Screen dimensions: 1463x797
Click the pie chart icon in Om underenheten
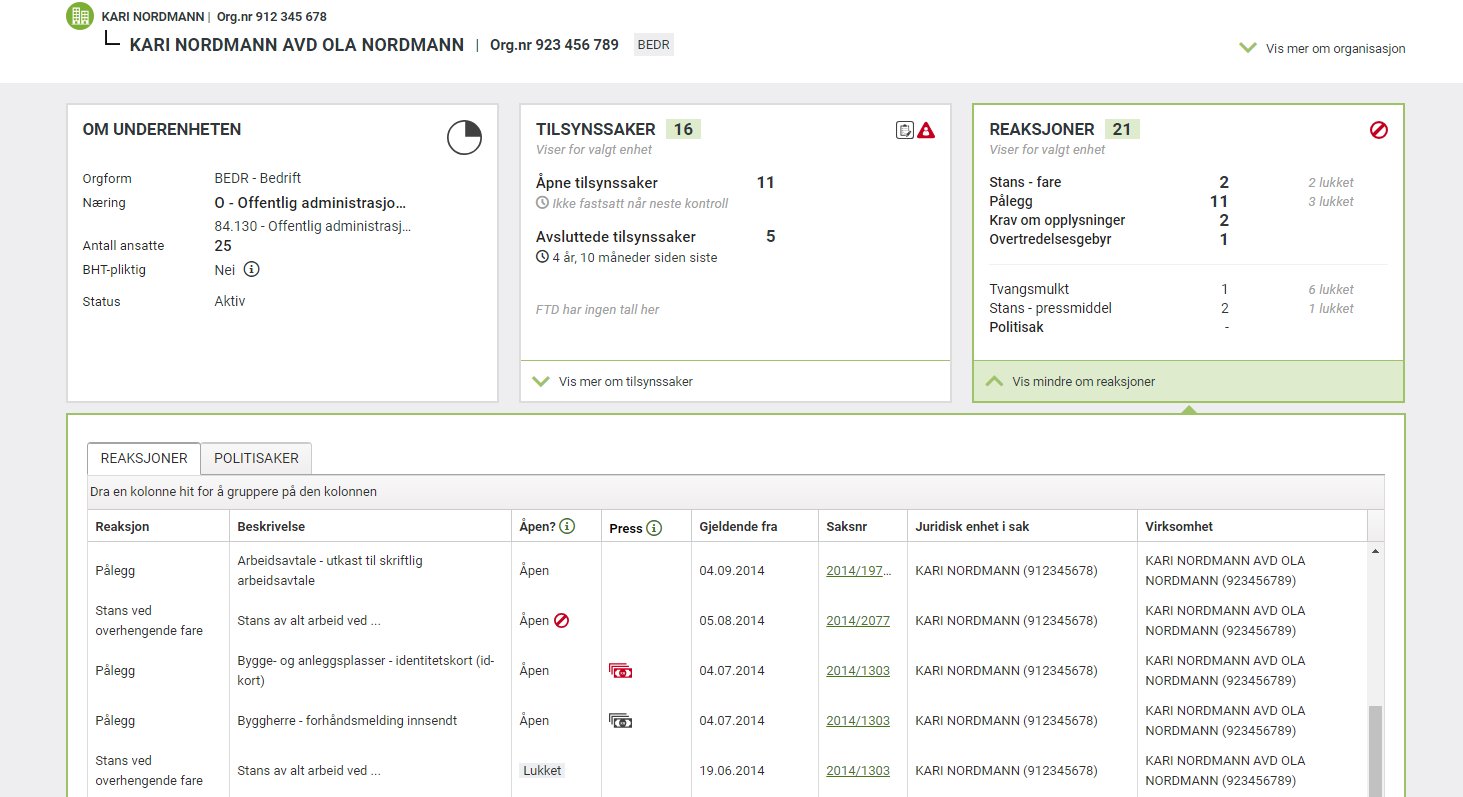point(464,137)
